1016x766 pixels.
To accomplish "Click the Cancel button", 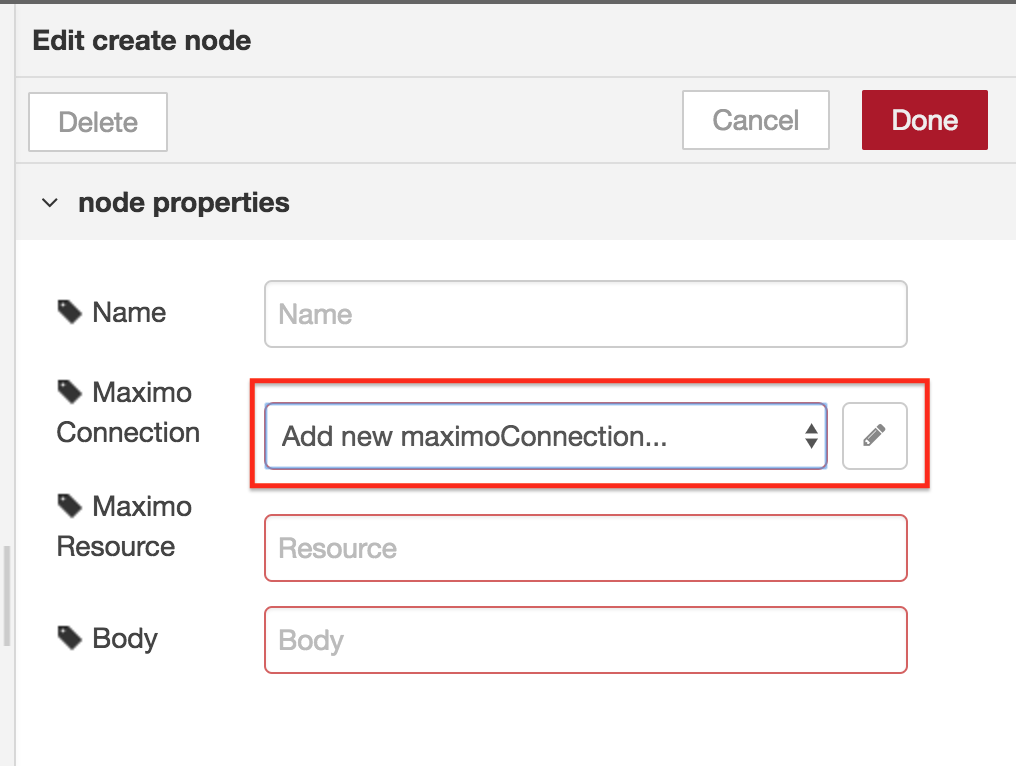I will pyautogui.click(x=756, y=120).
